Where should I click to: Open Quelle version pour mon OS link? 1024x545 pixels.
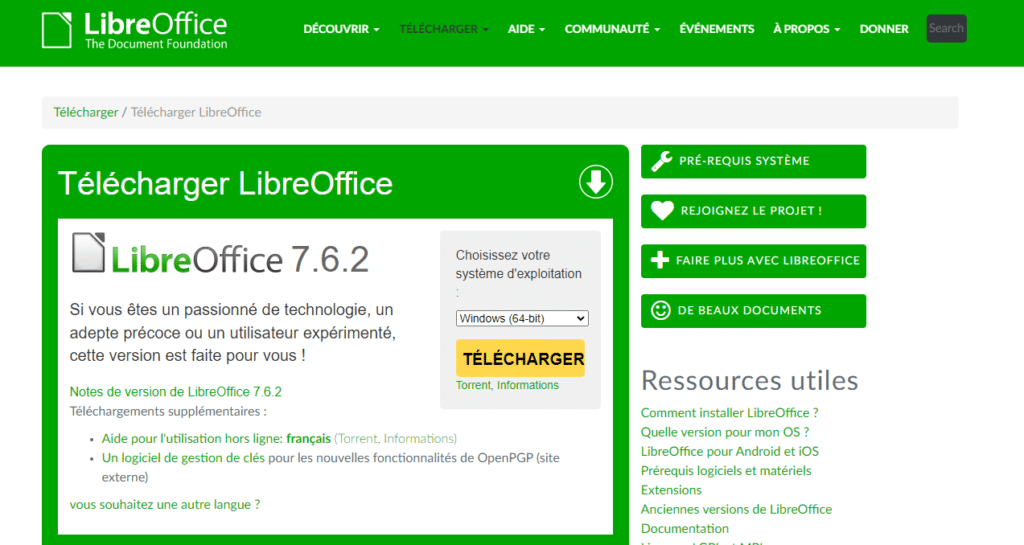(725, 432)
